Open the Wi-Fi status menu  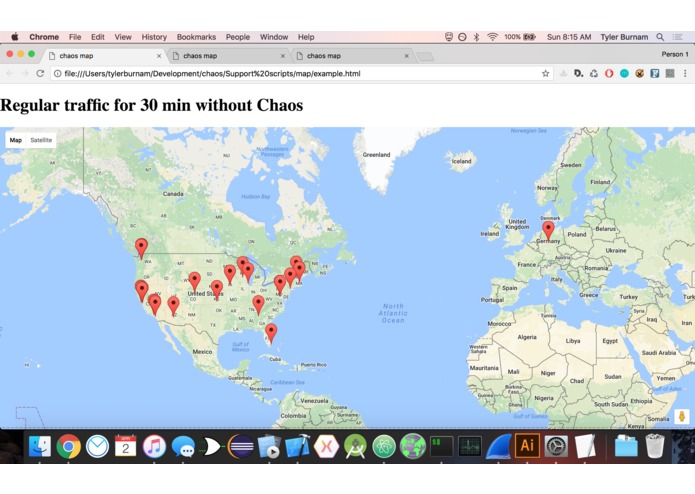click(x=492, y=37)
